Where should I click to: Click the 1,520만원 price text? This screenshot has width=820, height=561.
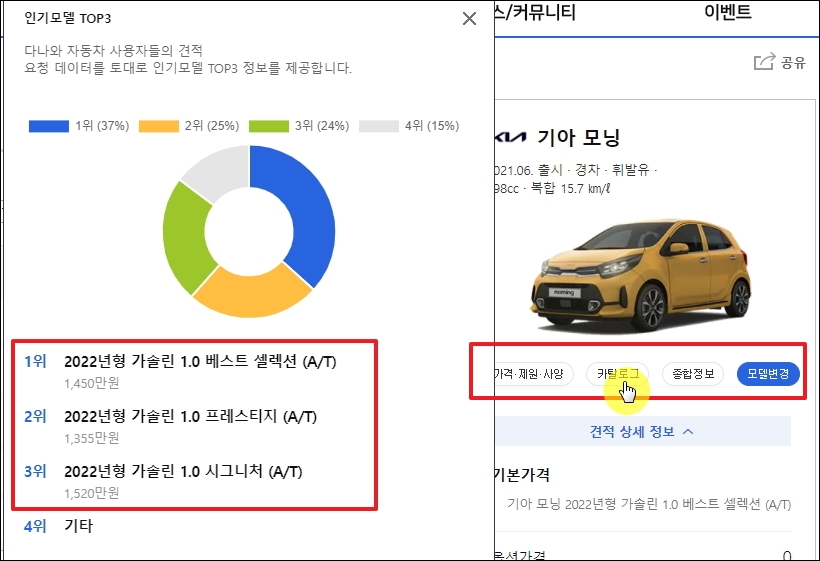click(92, 494)
